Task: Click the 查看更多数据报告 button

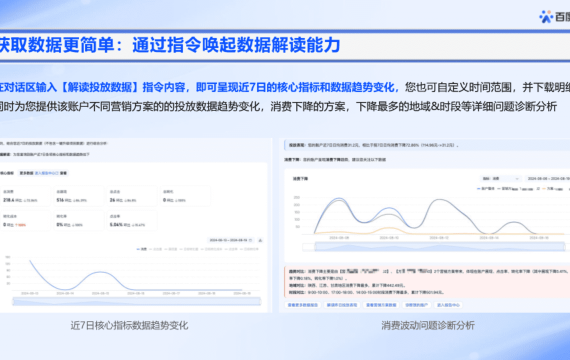Action: click(302, 305)
